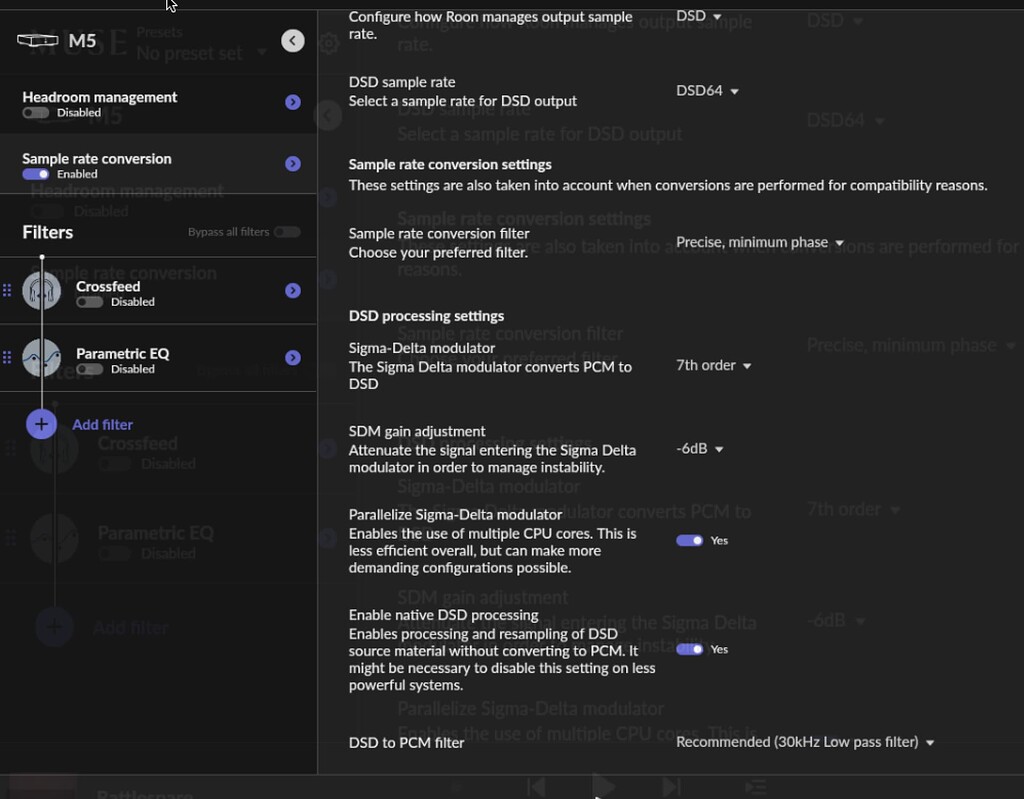Click the drag handle beside Parametric EQ
The width and height of the screenshot is (1024, 799).
[x=6, y=358]
